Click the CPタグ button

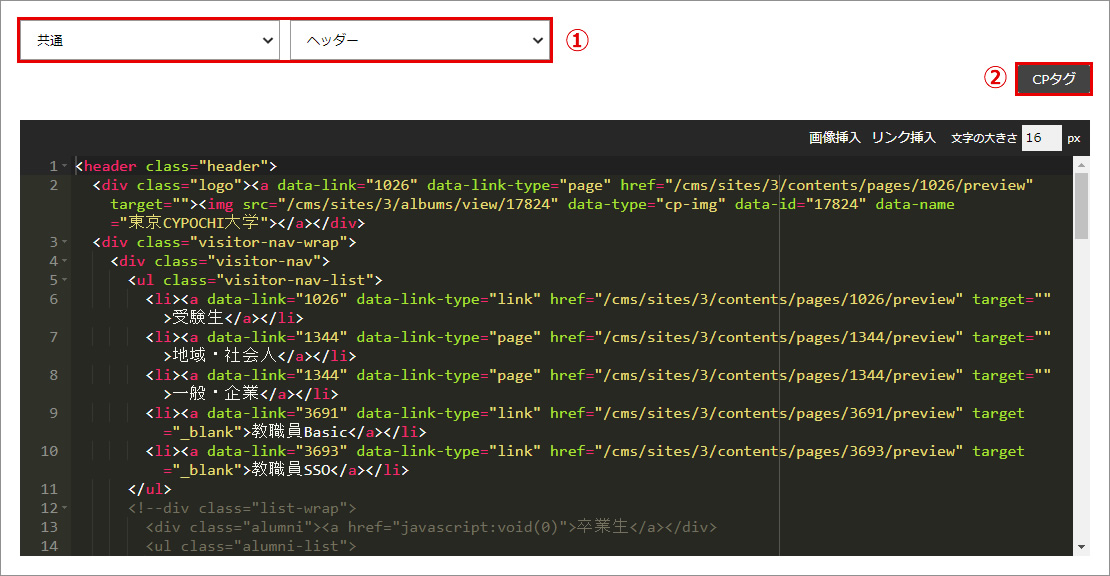click(1053, 79)
